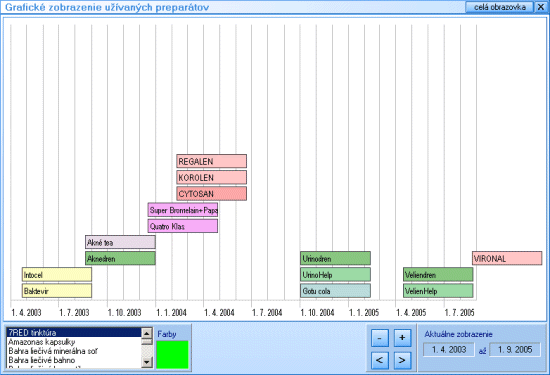Viewport: 550px width, 375px height.
Task: Select the Baldevir bar
Action: pos(57,291)
